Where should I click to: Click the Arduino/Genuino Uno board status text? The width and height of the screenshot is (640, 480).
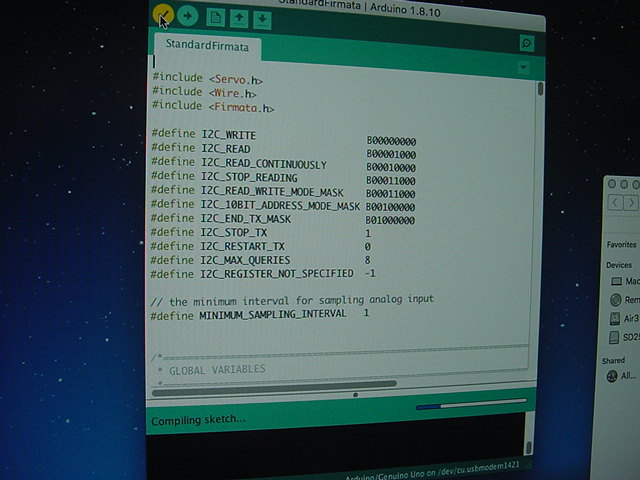tap(432, 471)
